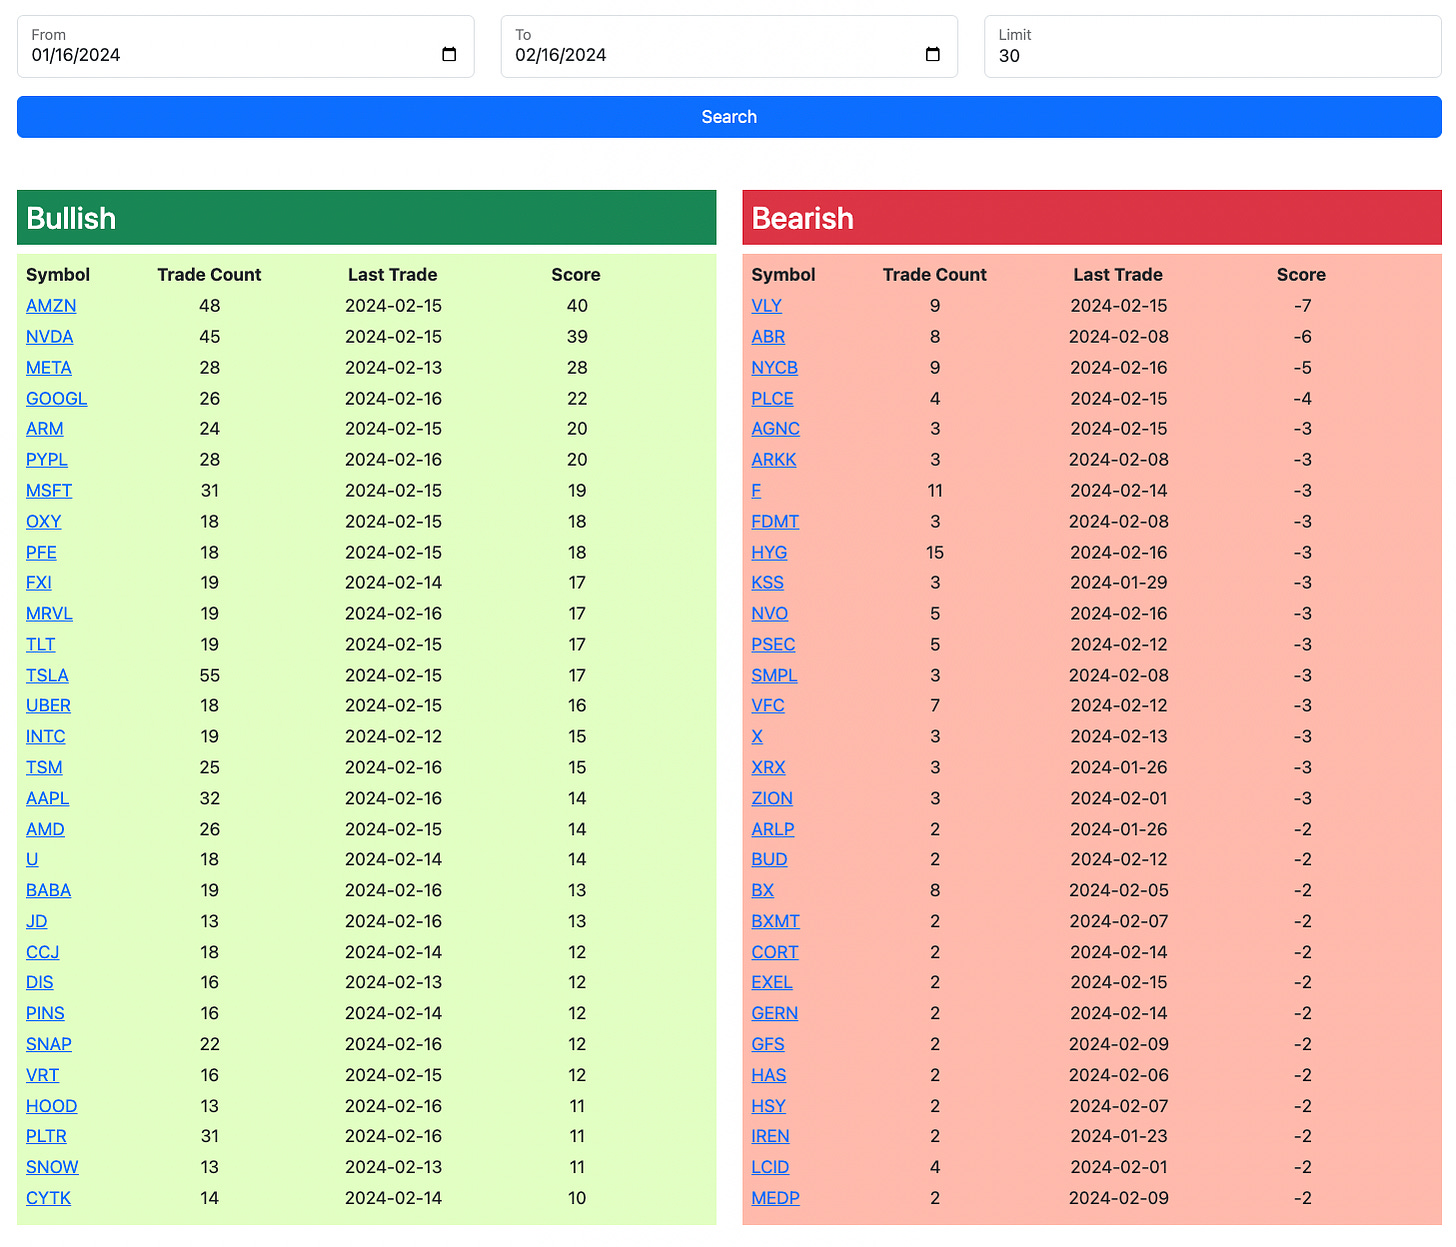
Task: Open the KSS bearish symbol link
Action: click(x=768, y=583)
